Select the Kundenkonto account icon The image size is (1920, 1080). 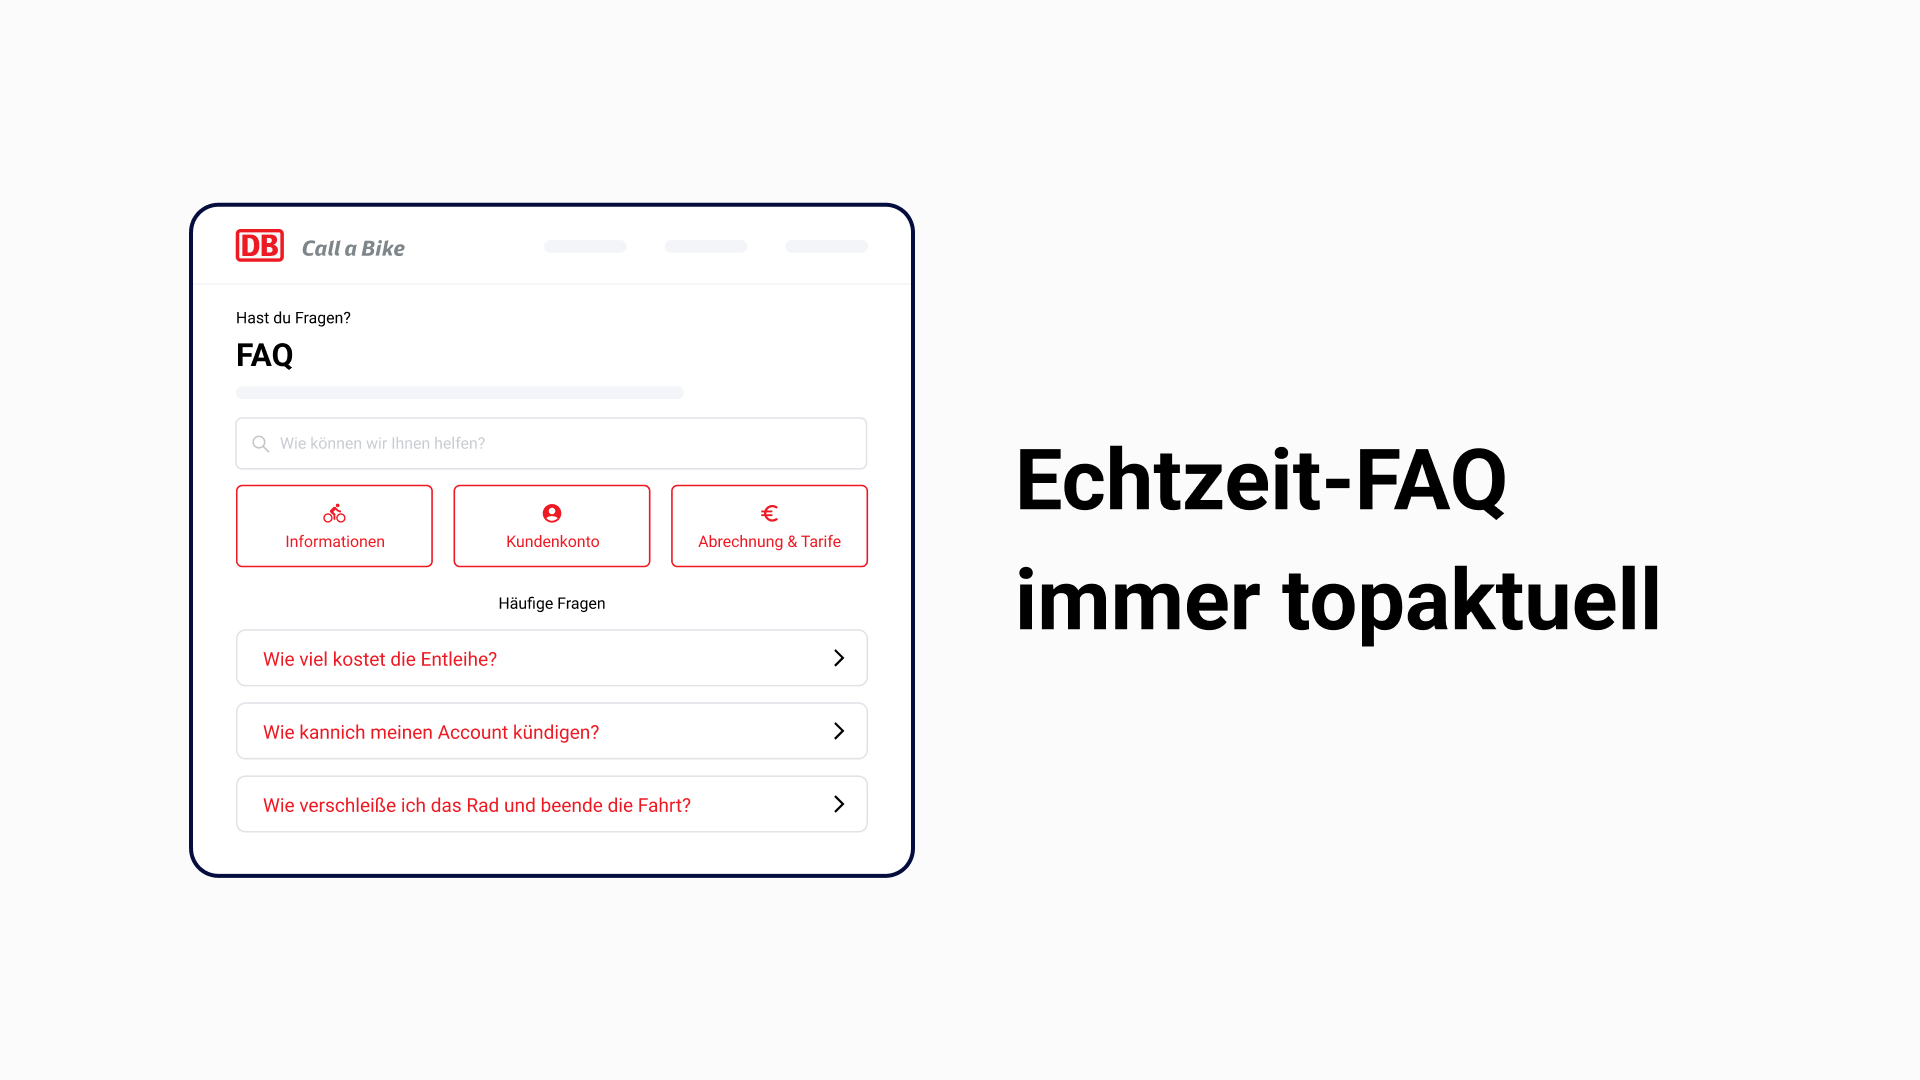pos(553,513)
